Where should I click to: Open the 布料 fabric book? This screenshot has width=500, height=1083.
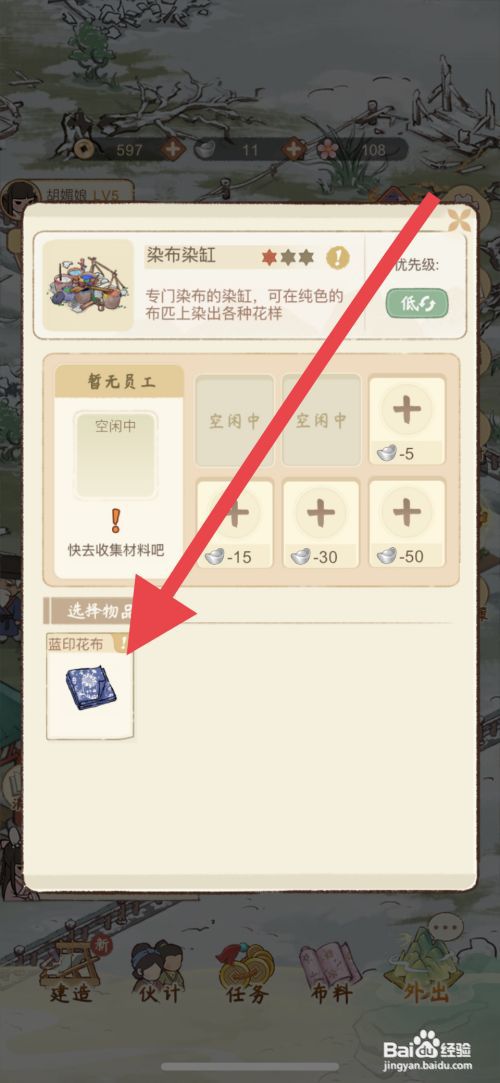pos(332,972)
